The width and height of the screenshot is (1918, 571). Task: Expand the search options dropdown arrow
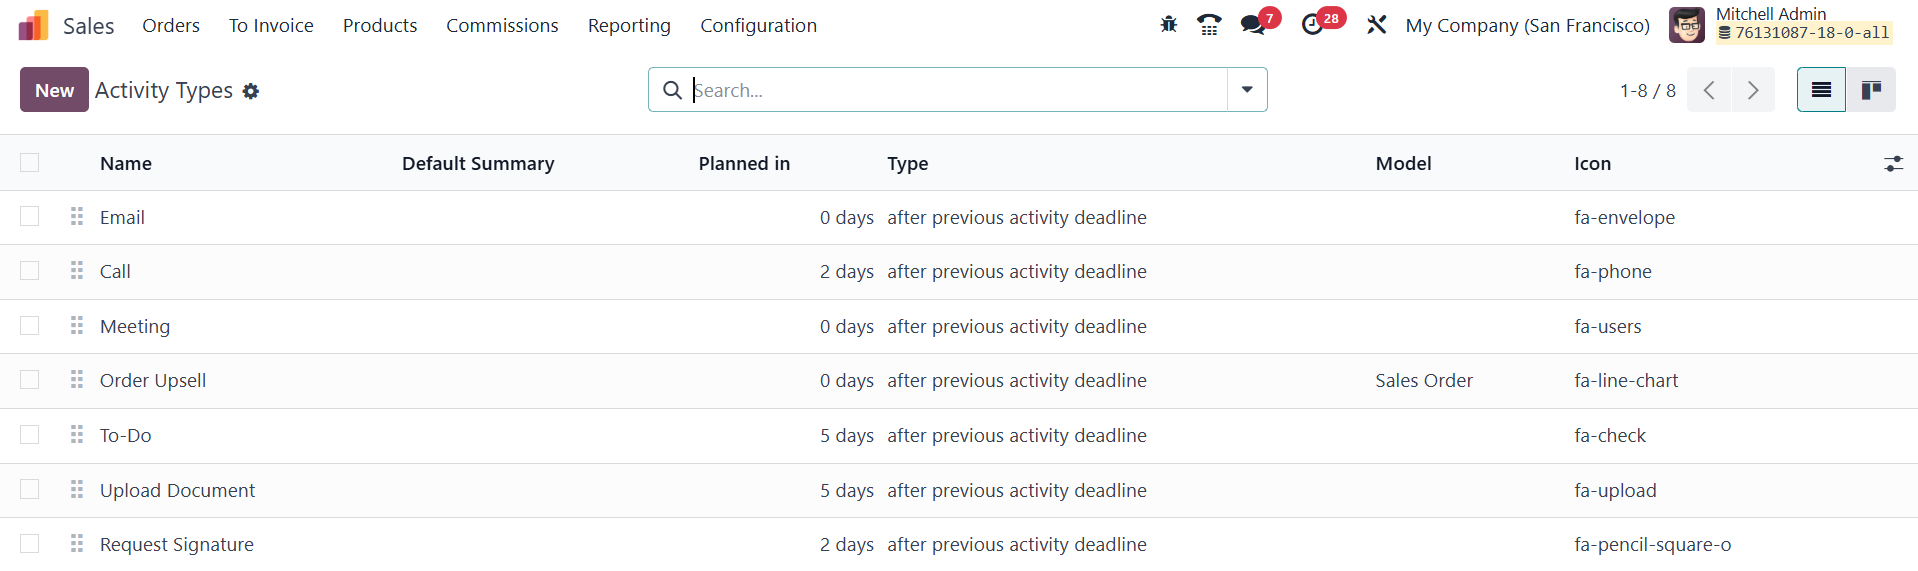coord(1247,90)
